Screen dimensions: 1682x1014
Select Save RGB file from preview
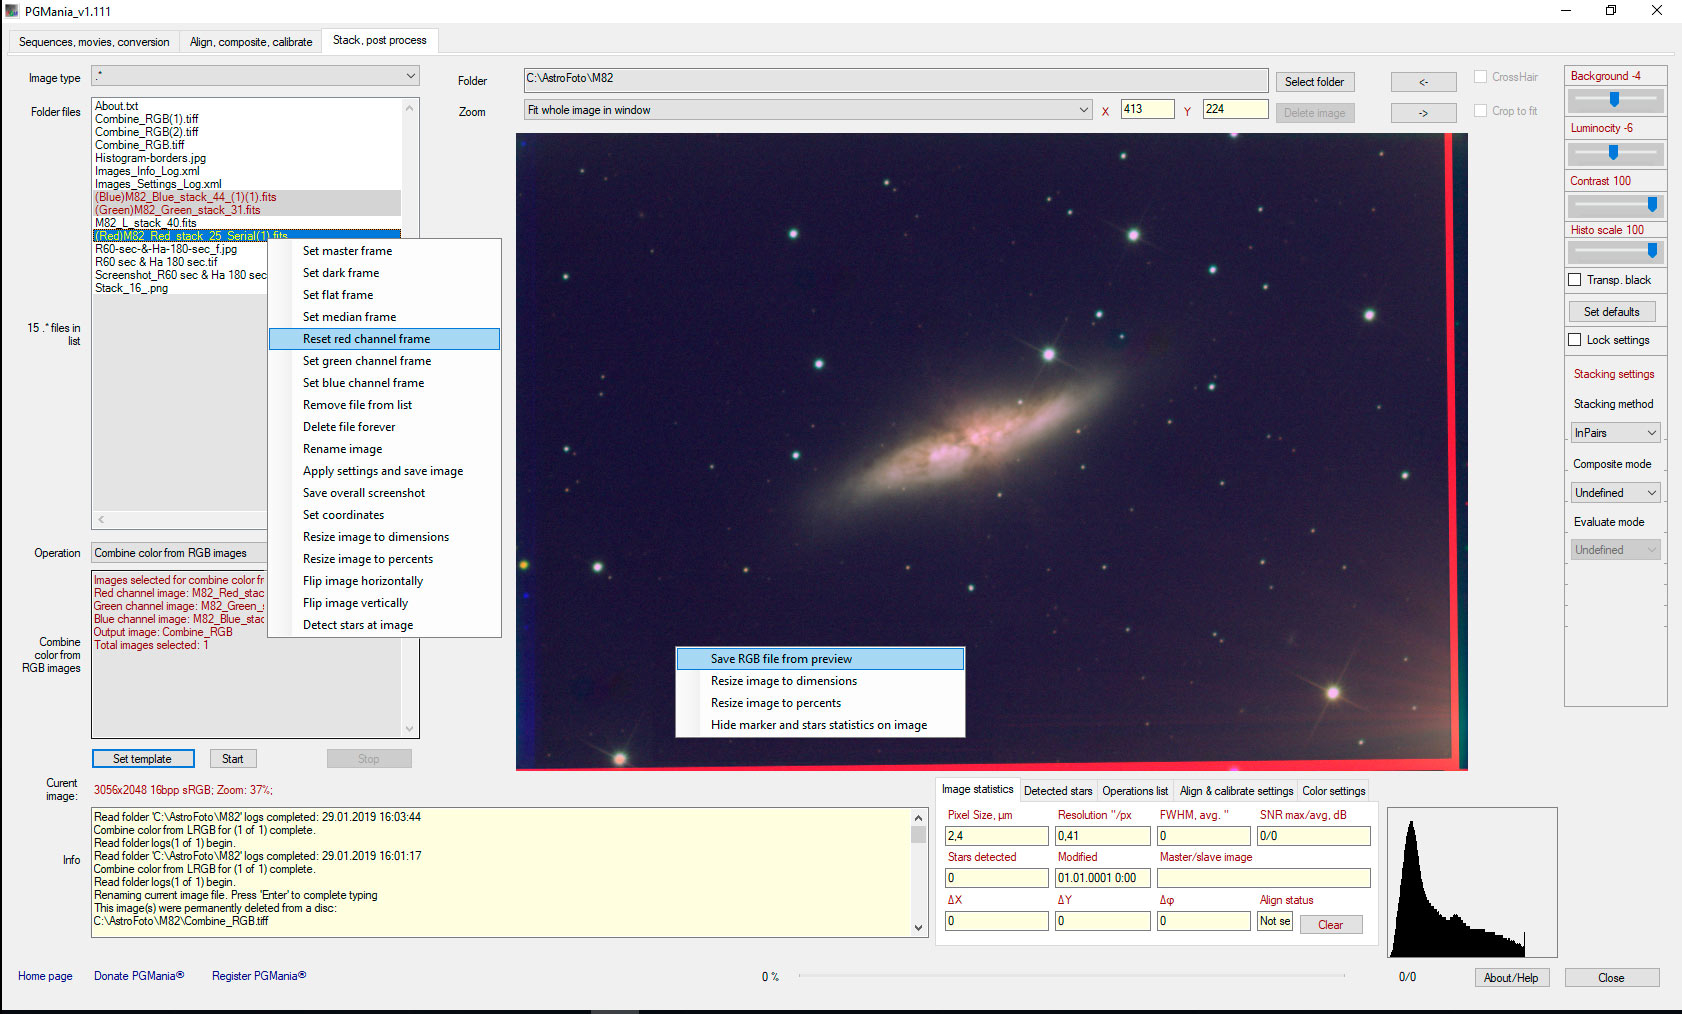[x=820, y=659]
